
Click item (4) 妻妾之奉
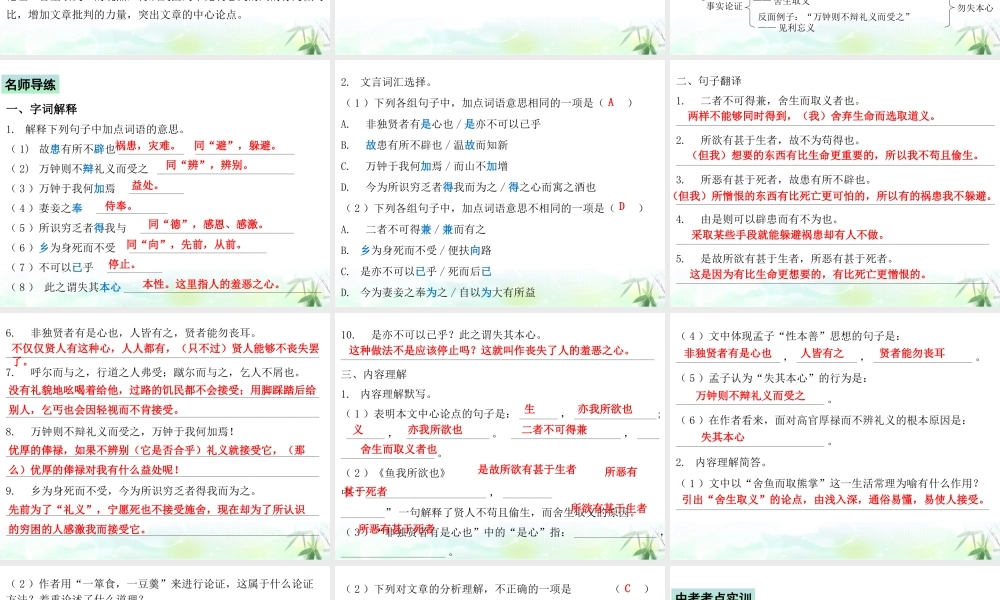point(45,208)
